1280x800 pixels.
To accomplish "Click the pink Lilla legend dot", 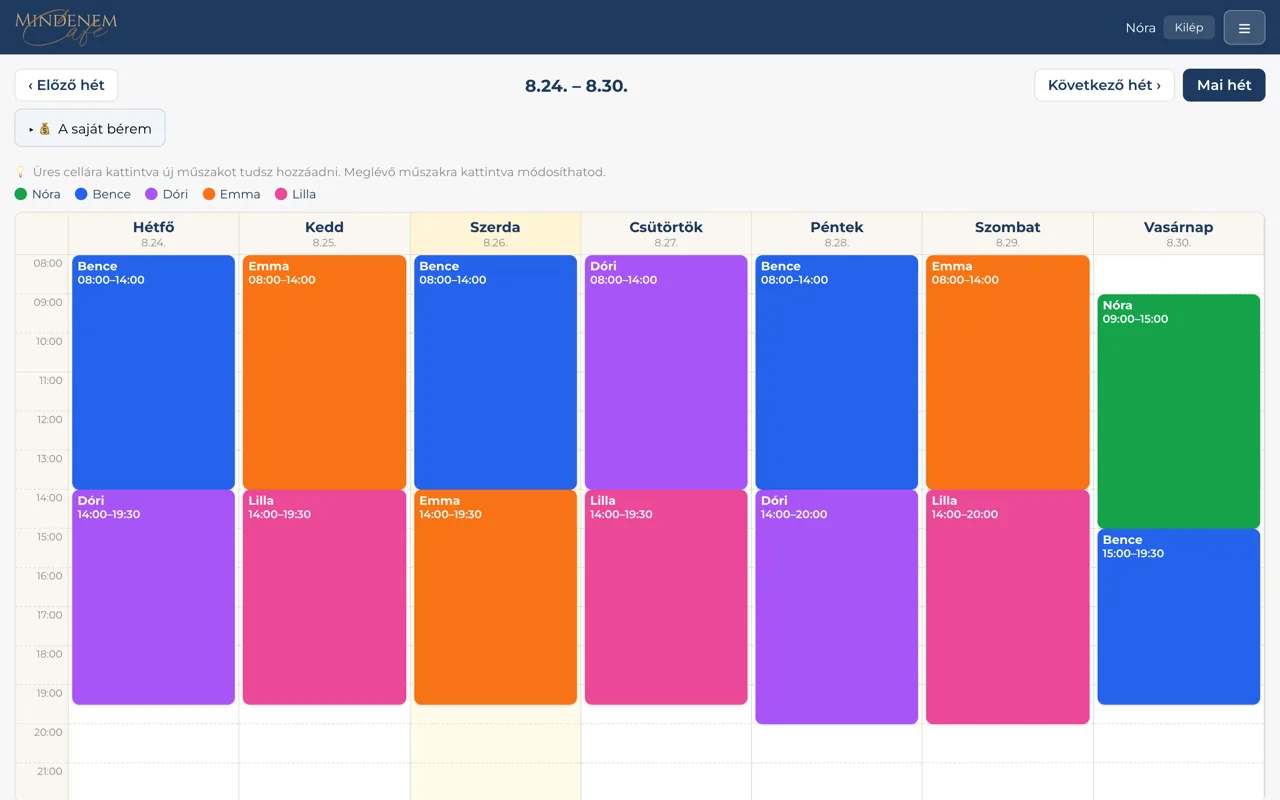I will pos(281,194).
